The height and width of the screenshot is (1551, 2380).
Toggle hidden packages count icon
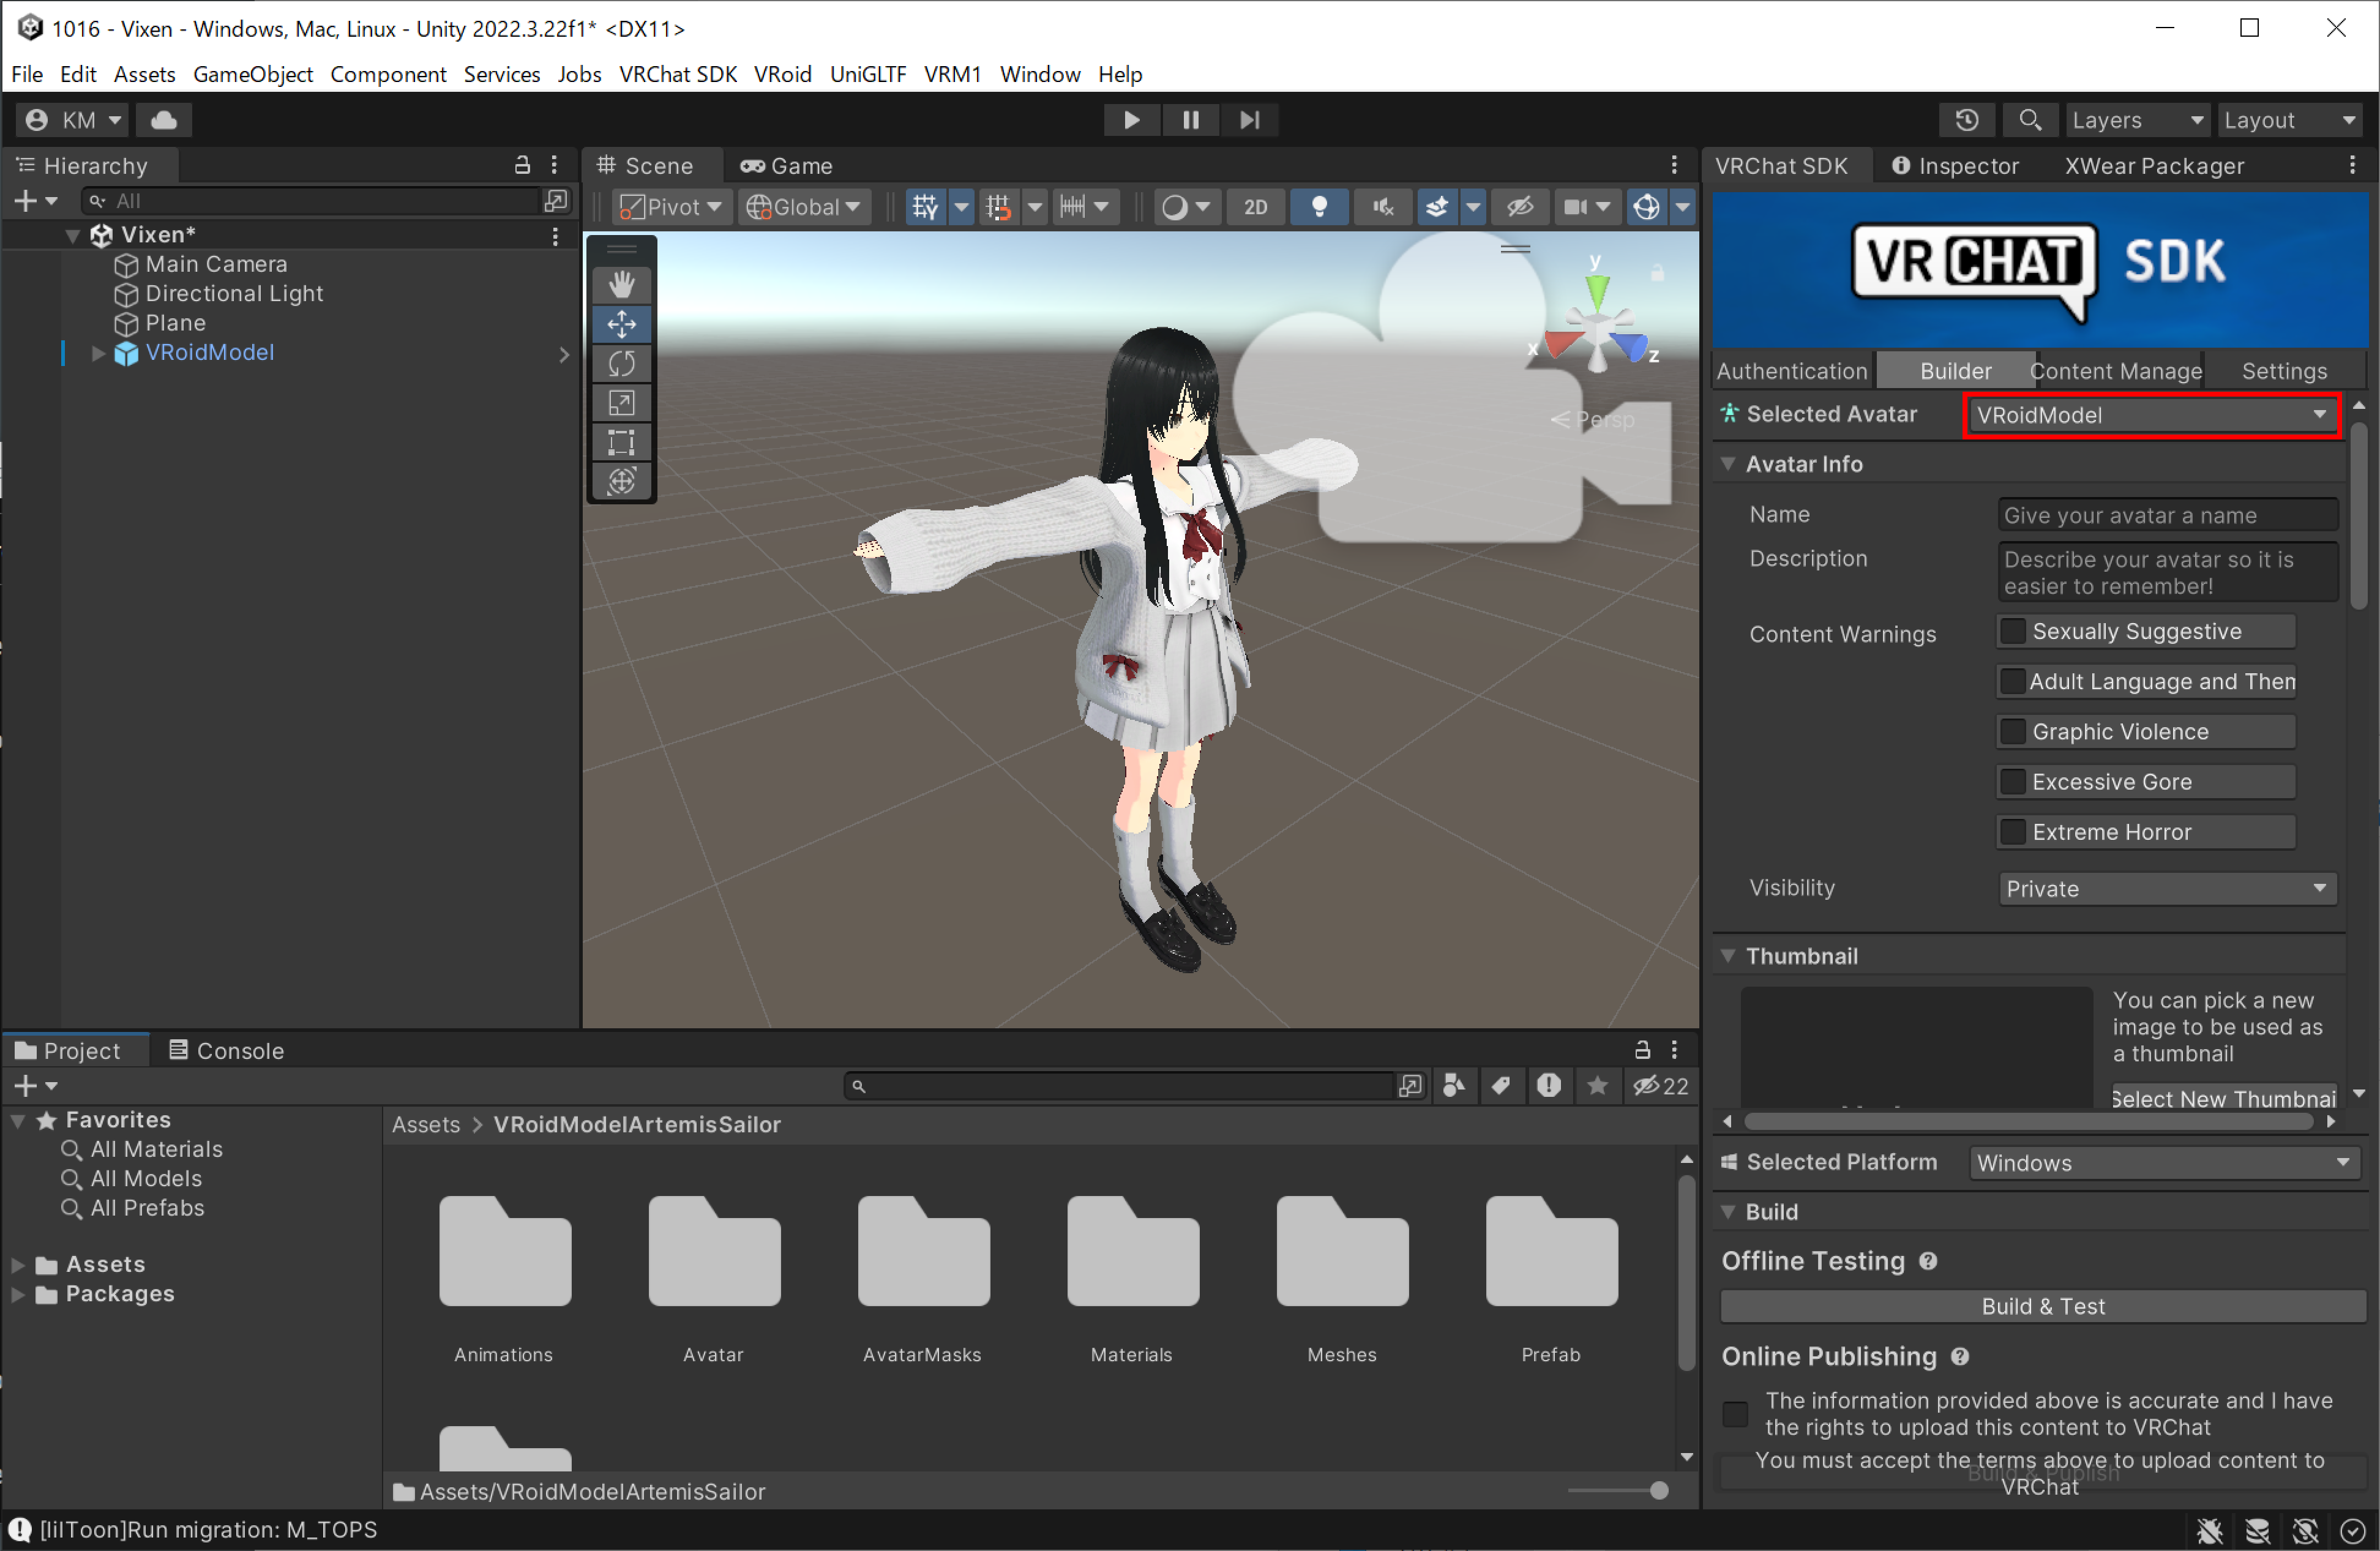tap(1661, 1085)
